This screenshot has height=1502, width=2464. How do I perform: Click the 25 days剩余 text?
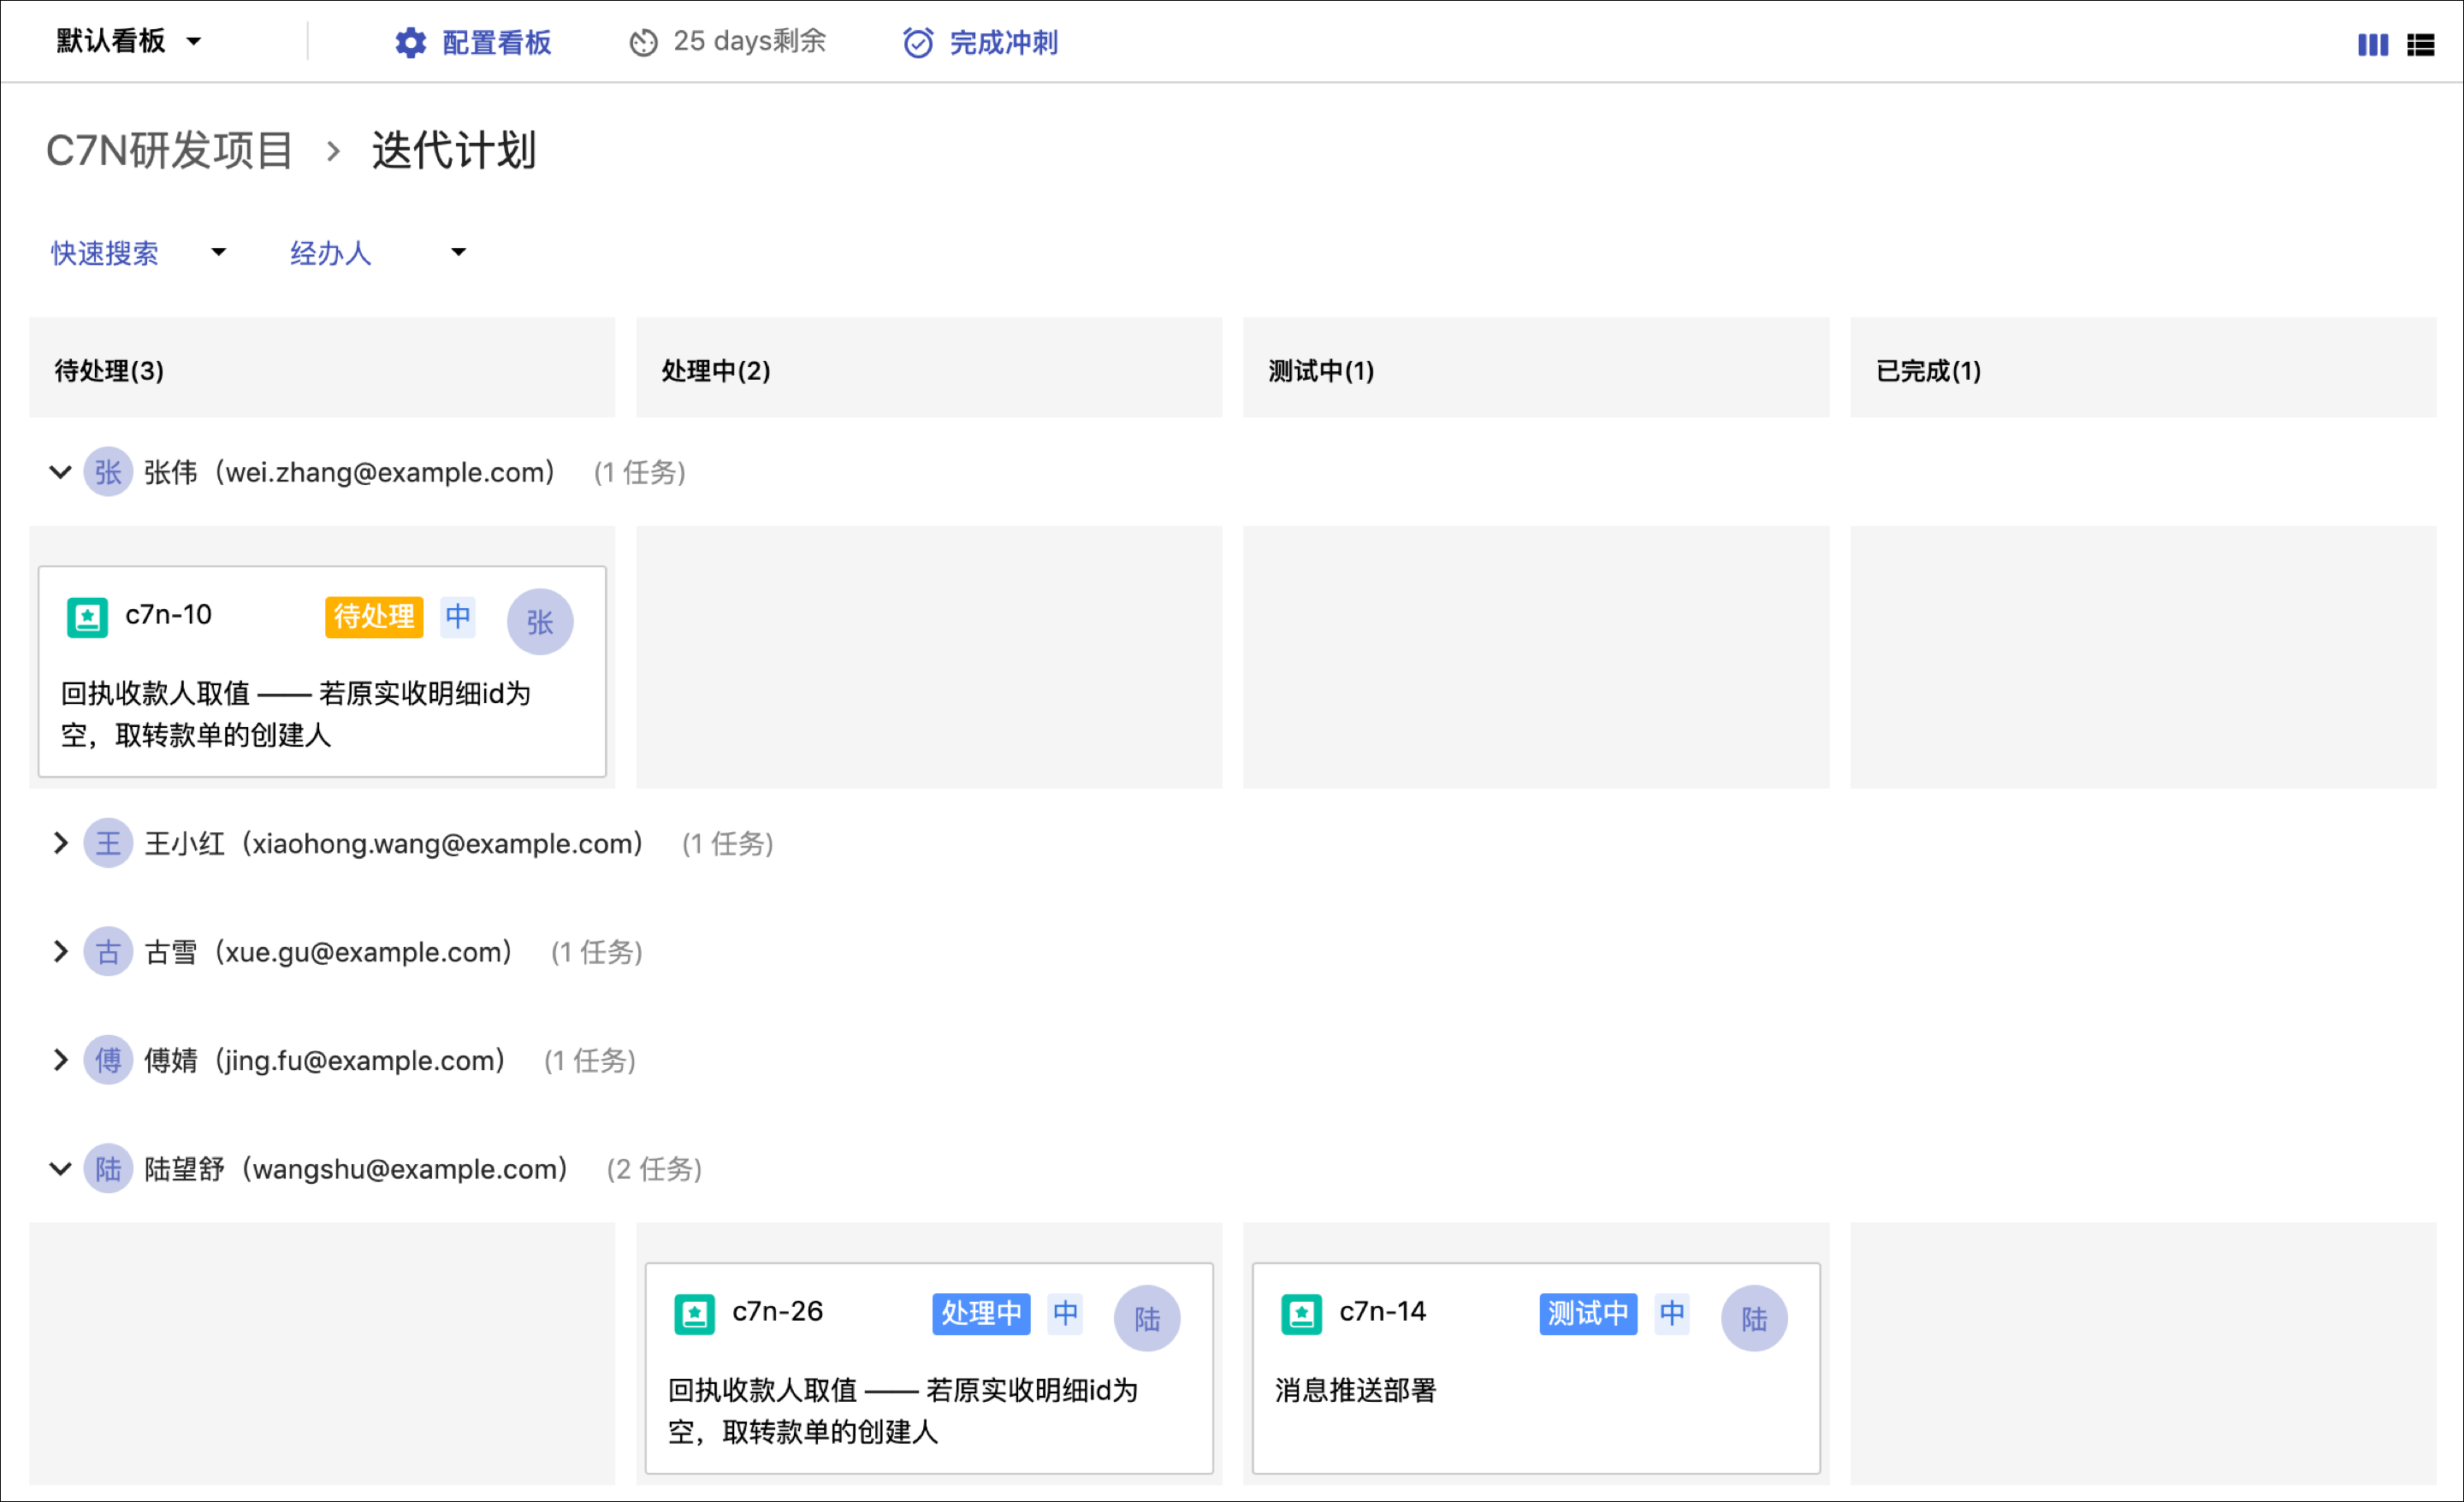tap(749, 41)
